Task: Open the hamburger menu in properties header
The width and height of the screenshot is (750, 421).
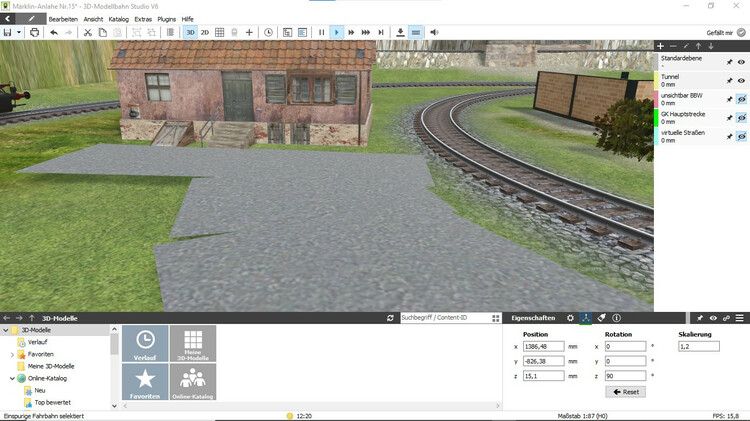Action: [739, 318]
